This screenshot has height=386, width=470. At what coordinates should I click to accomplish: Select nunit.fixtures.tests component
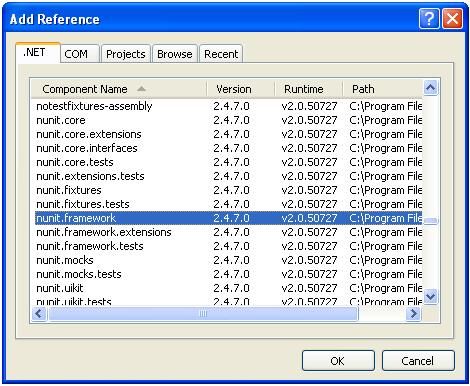(x=229, y=204)
